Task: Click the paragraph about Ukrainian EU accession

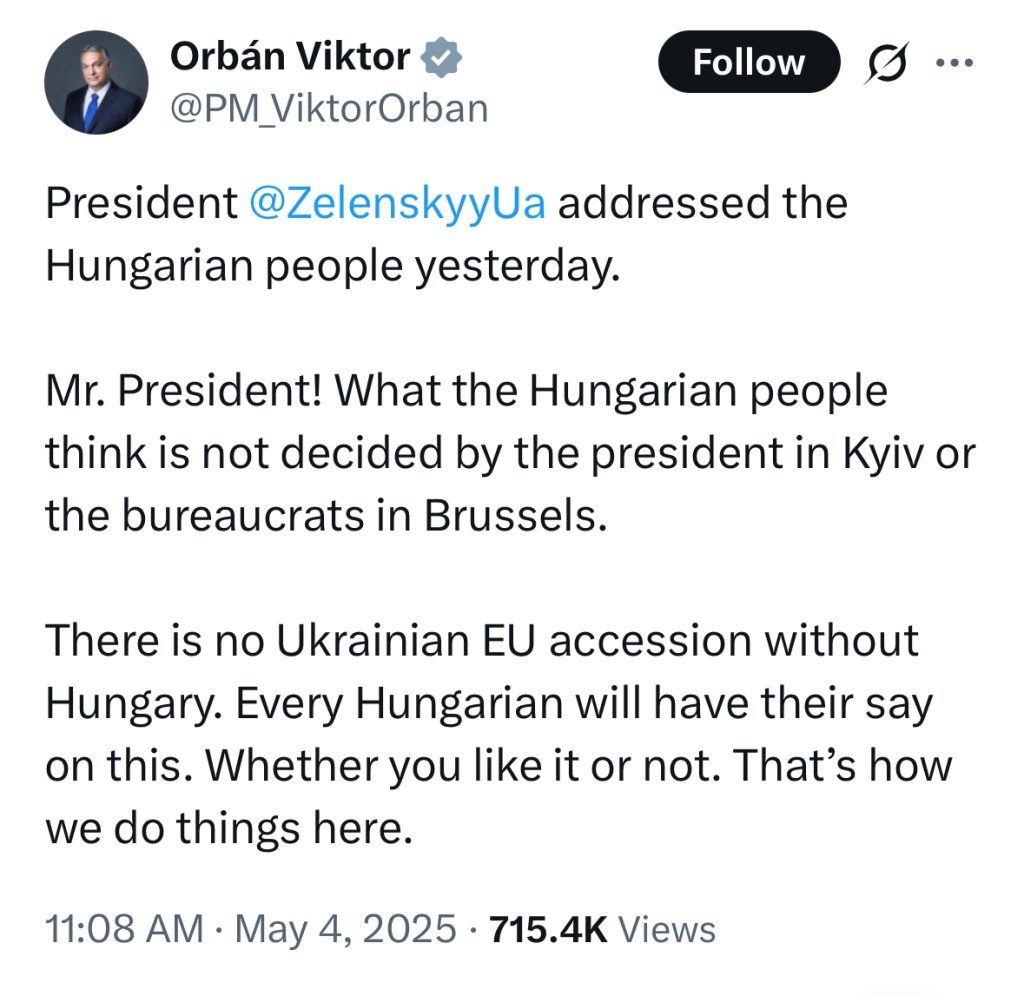Action: pyautogui.click(x=499, y=734)
